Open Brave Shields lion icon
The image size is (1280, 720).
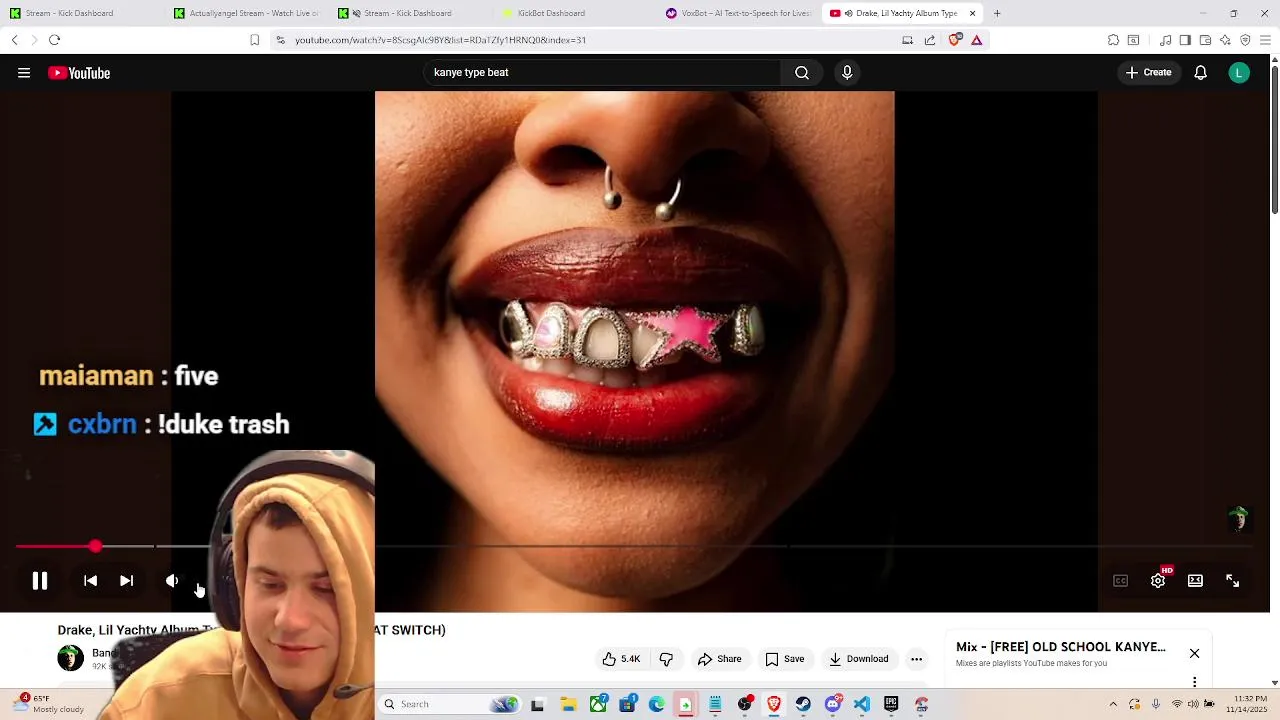point(955,40)
